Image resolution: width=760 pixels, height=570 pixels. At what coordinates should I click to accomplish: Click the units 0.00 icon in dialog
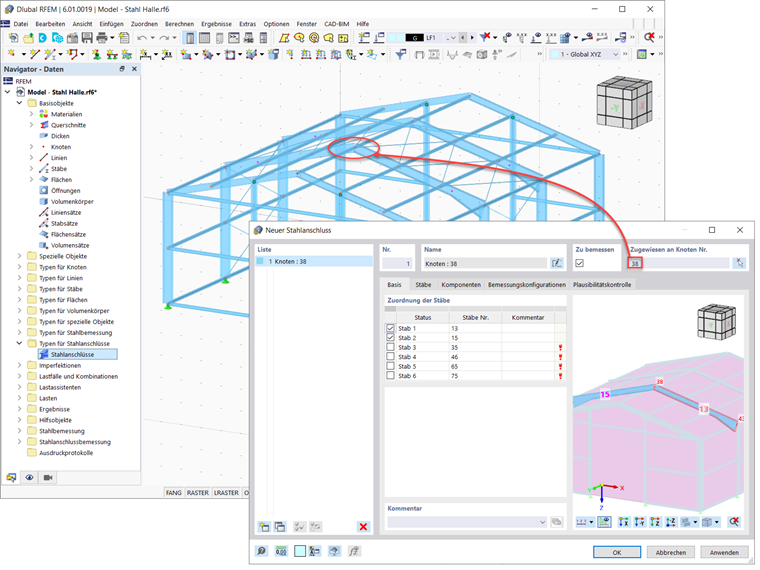(x=281, y=551)
